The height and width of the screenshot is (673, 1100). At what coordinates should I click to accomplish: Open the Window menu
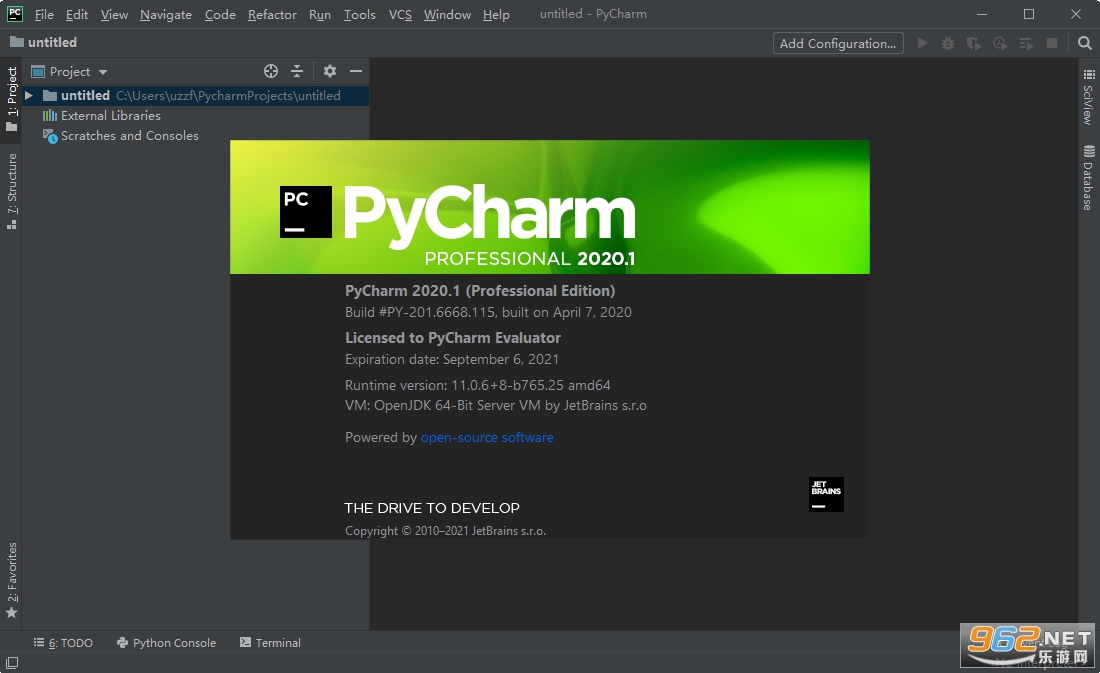[x=447, y=14]
